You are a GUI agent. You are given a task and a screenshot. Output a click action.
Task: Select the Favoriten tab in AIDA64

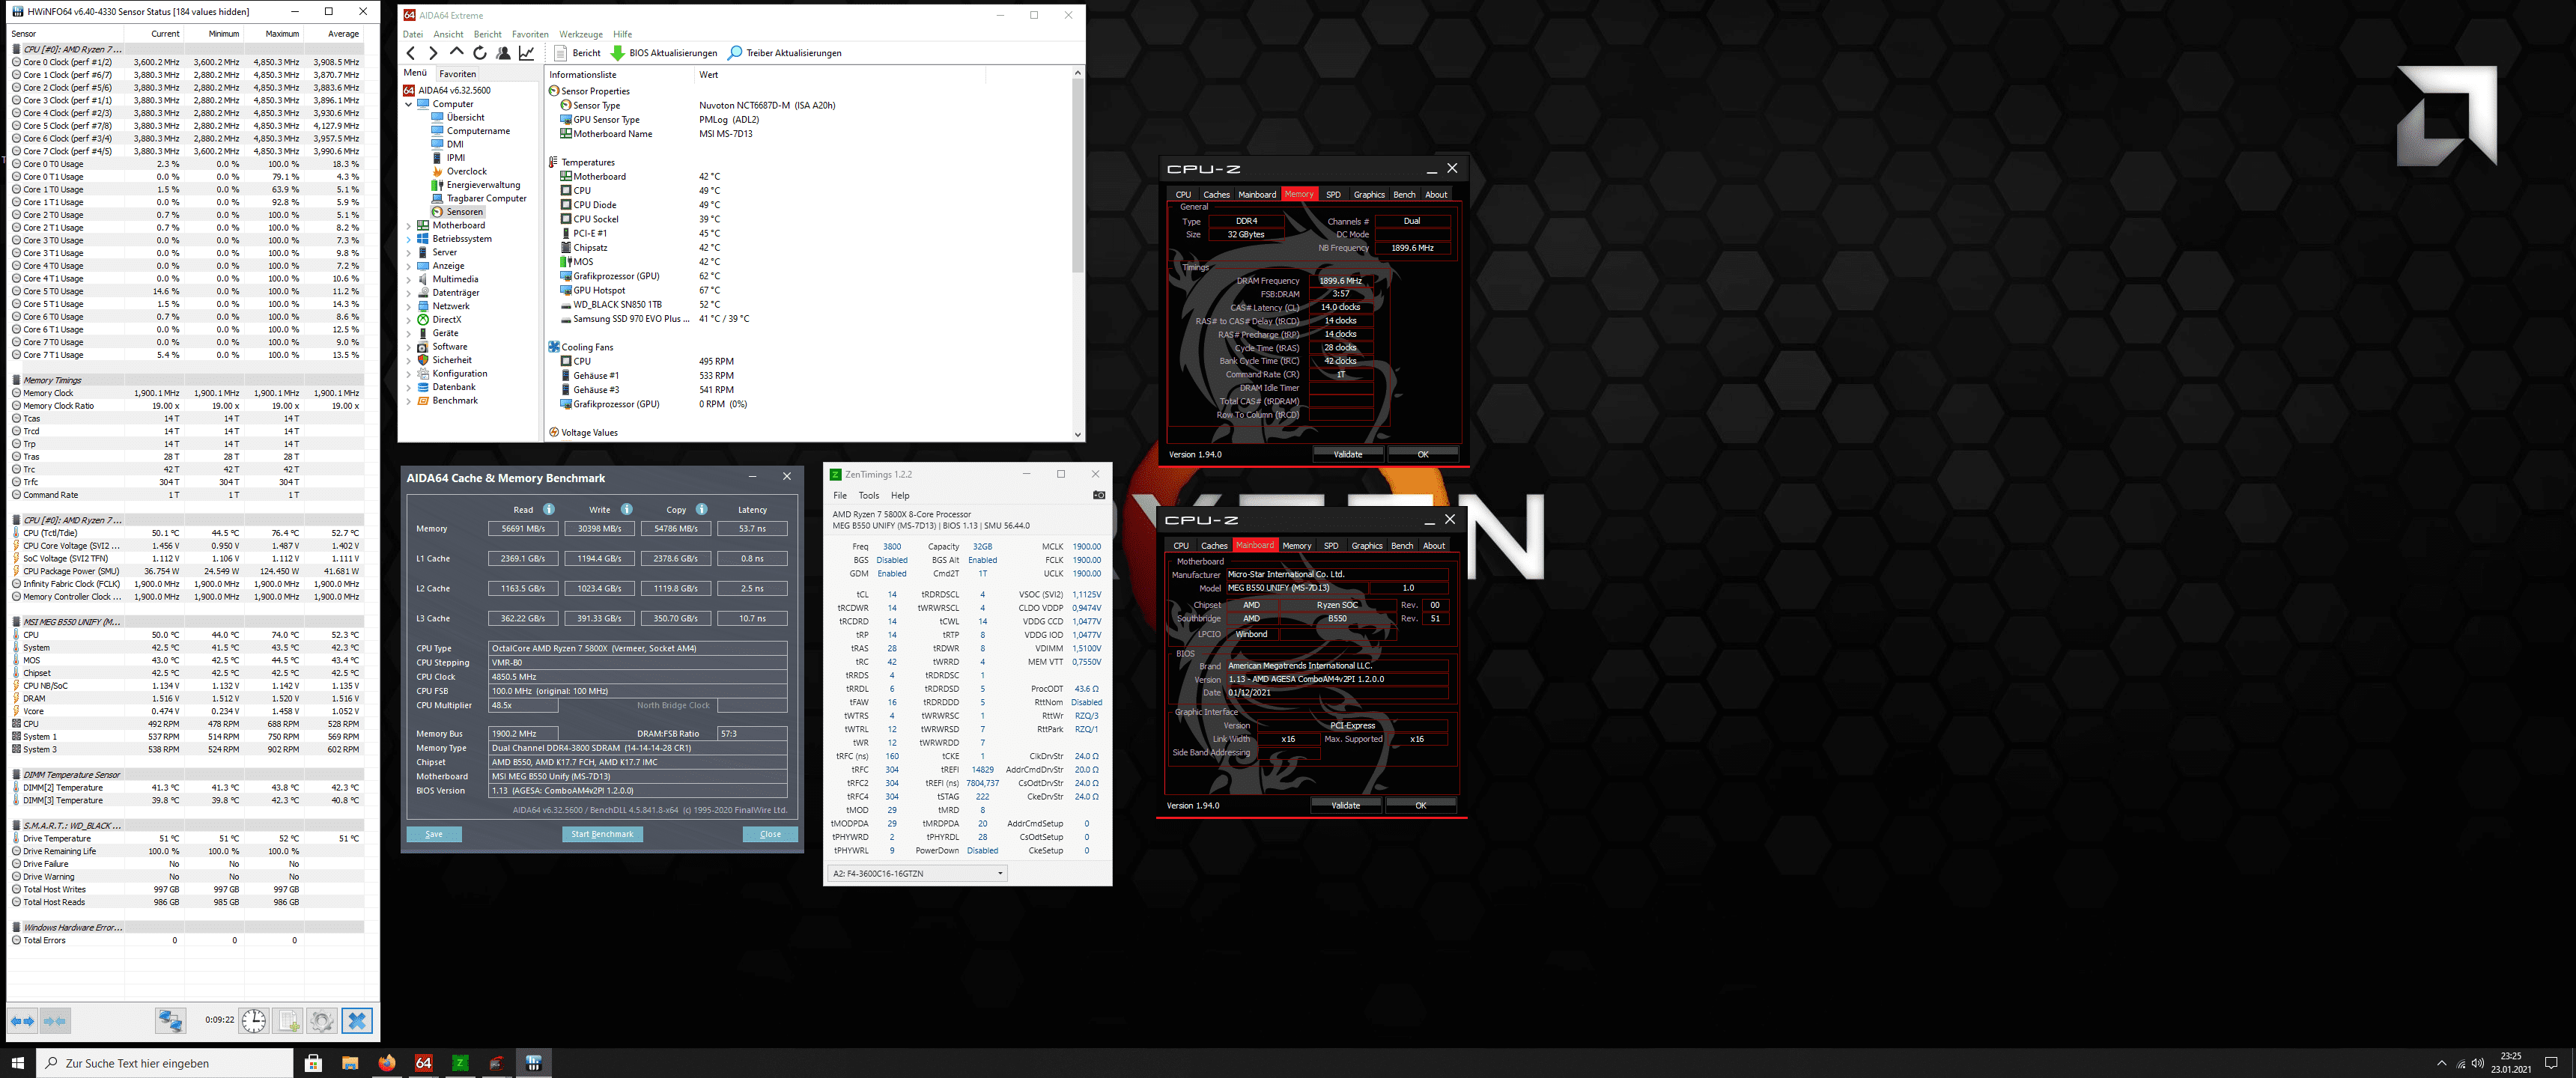pyautogui.click(x=457, y=74)
